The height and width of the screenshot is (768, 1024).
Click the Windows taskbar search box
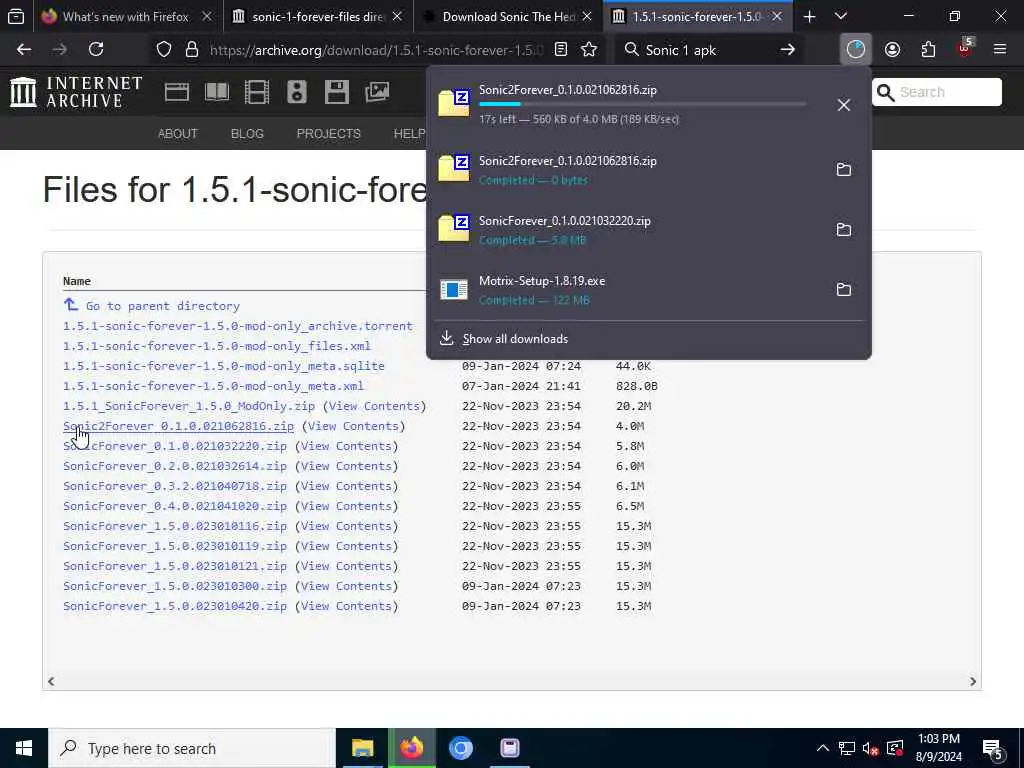pyautogui.click(x=191, y=748)
